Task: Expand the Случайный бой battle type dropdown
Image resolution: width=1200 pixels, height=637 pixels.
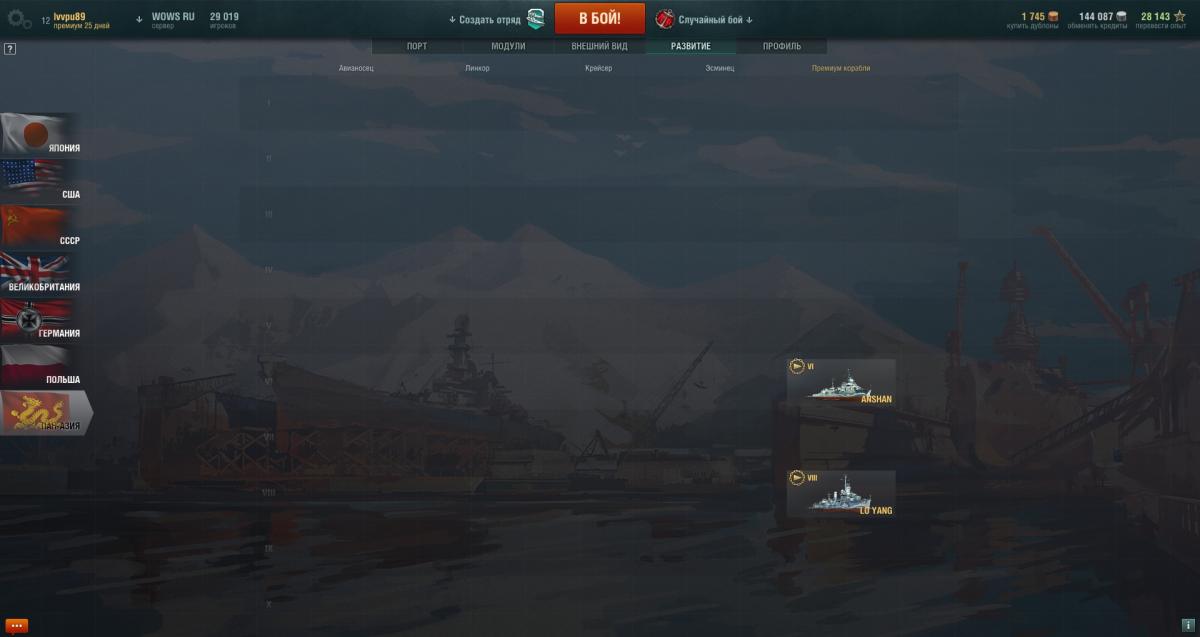Action: (x=750, y=20)
